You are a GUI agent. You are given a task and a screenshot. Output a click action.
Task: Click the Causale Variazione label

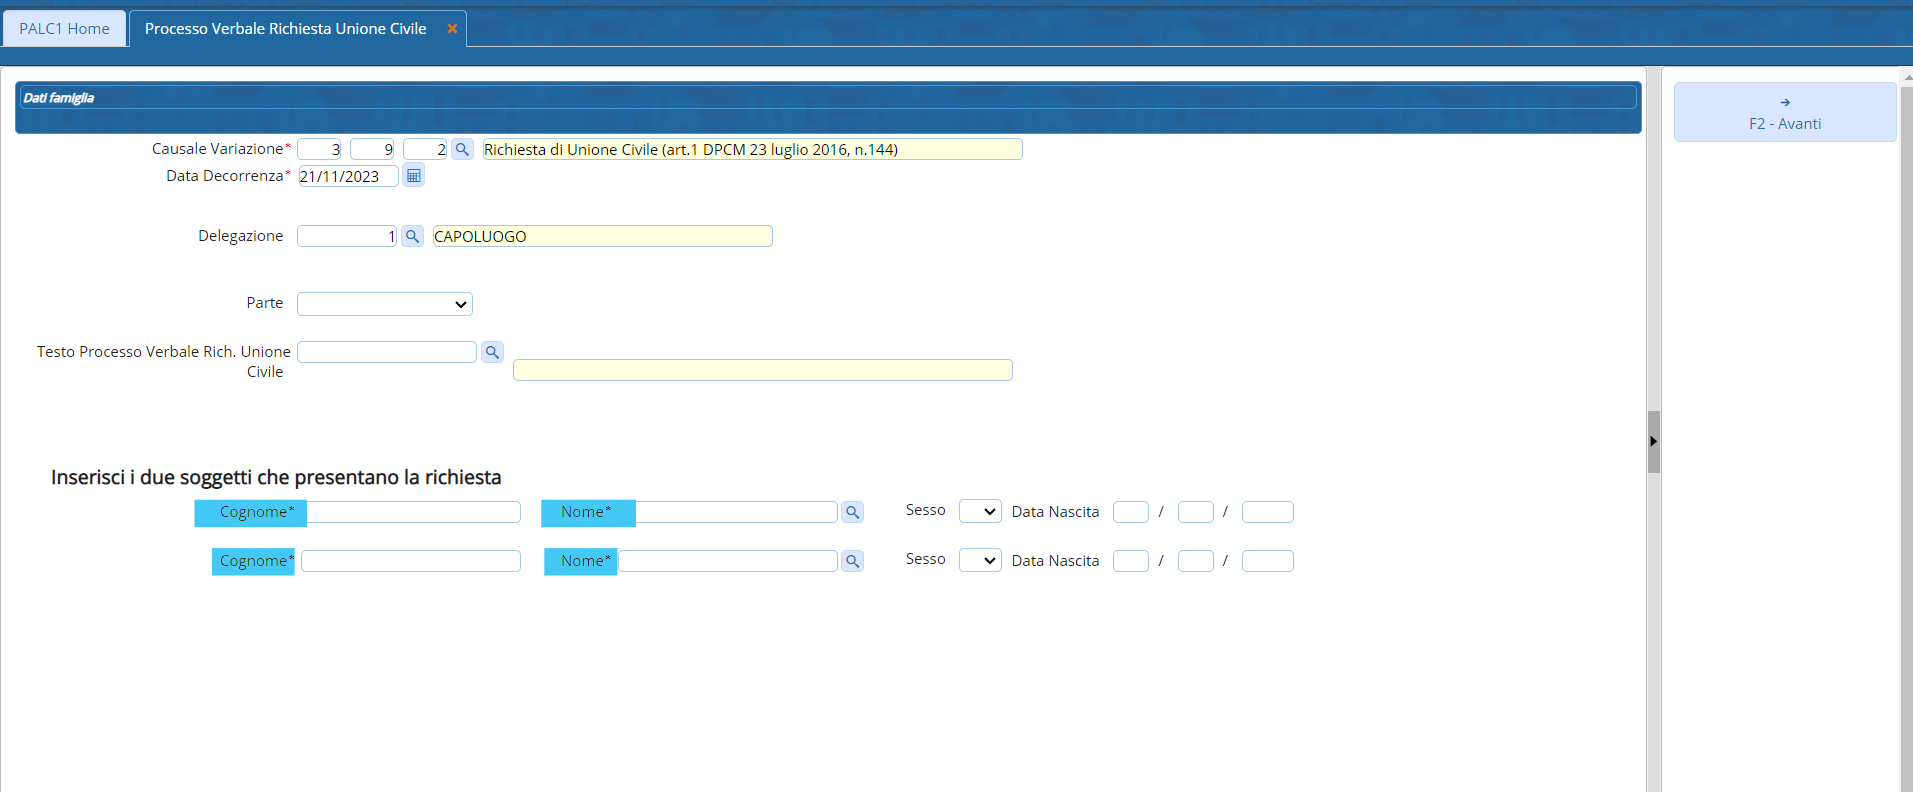click(x=221, y=149)
